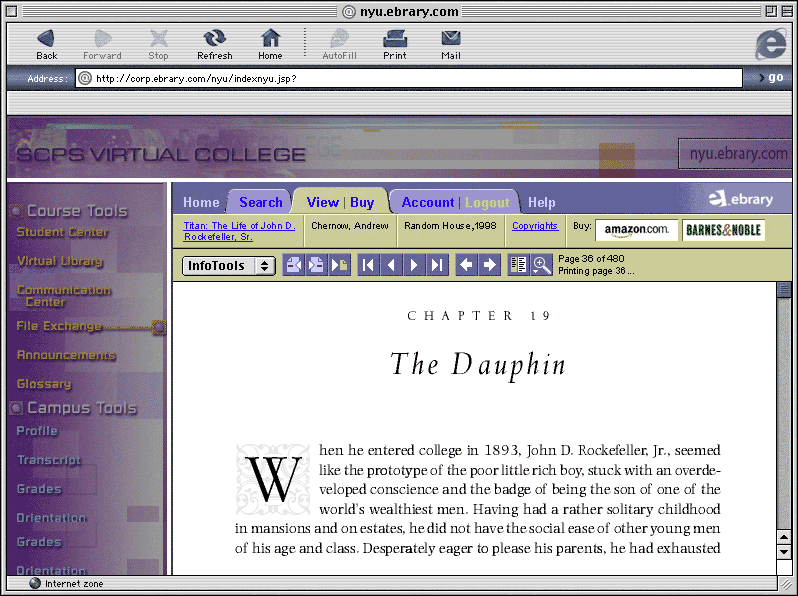This screenshot has height=596, width=798.
Task: Click the document scrollbar down arrow
Action: 784,551
